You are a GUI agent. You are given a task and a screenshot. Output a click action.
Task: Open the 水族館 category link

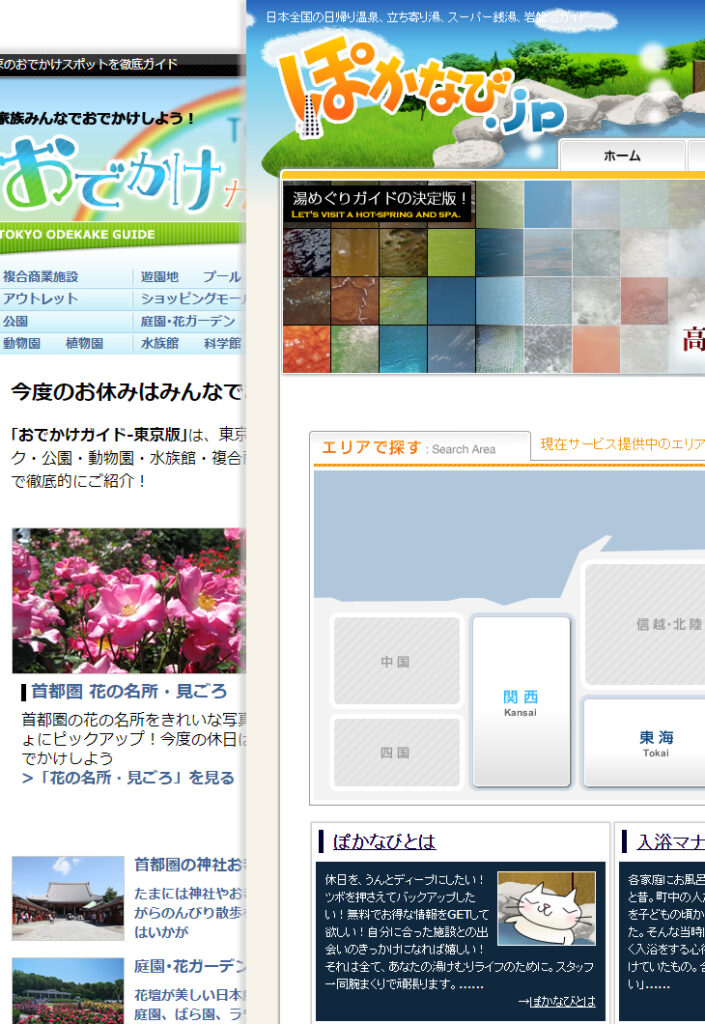pos(159,343)
